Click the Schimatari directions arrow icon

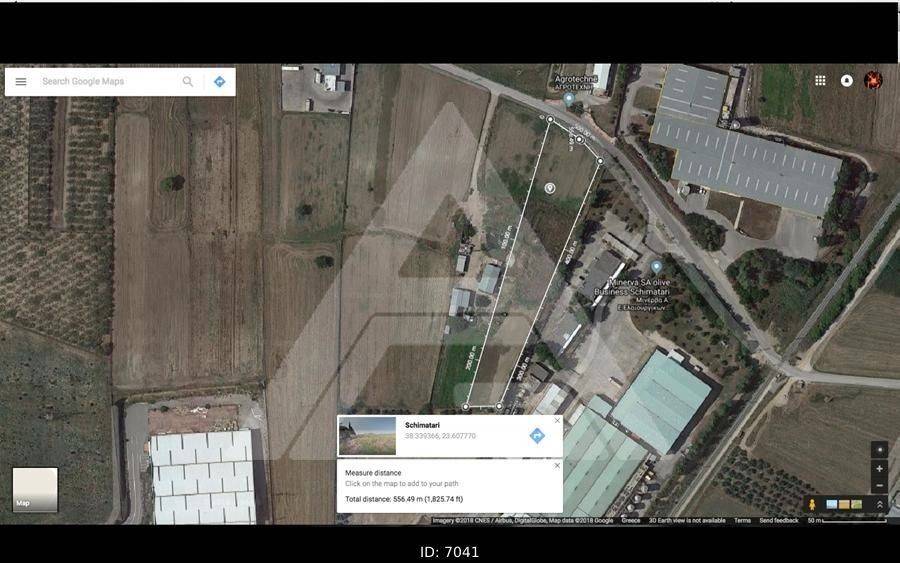click(x=537, y=436)
